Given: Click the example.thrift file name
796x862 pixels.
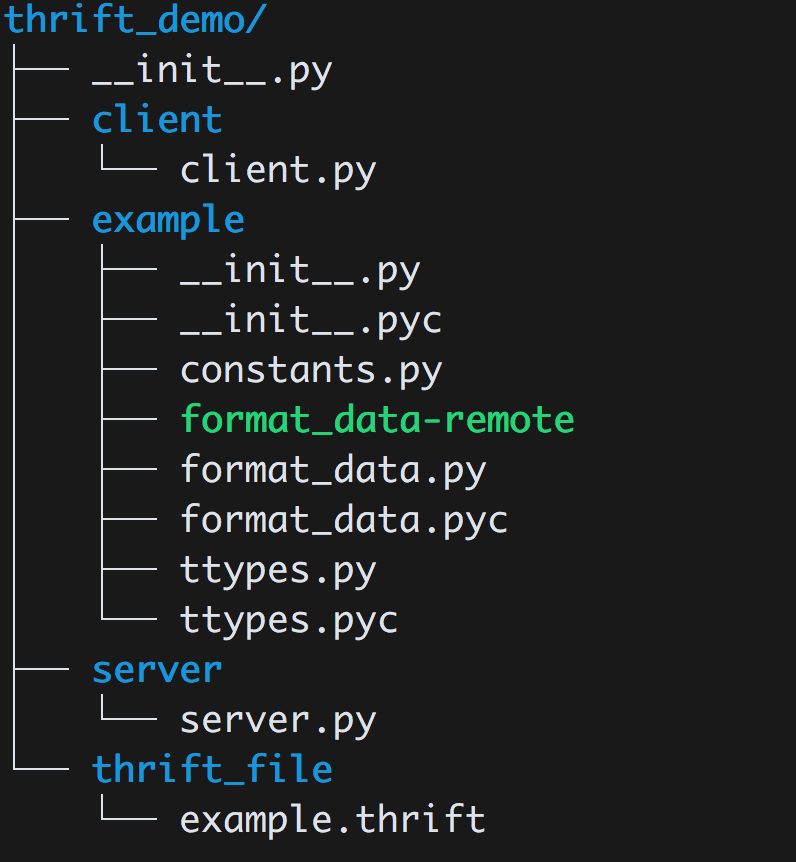Looking at the screenshot, I should [x=333, y=820].
